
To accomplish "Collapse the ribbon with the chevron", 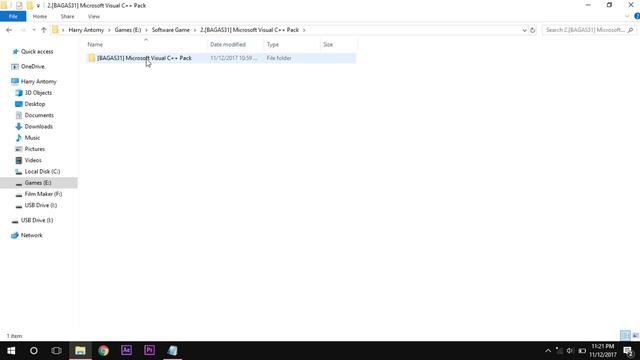I will (x=627, y=16).
